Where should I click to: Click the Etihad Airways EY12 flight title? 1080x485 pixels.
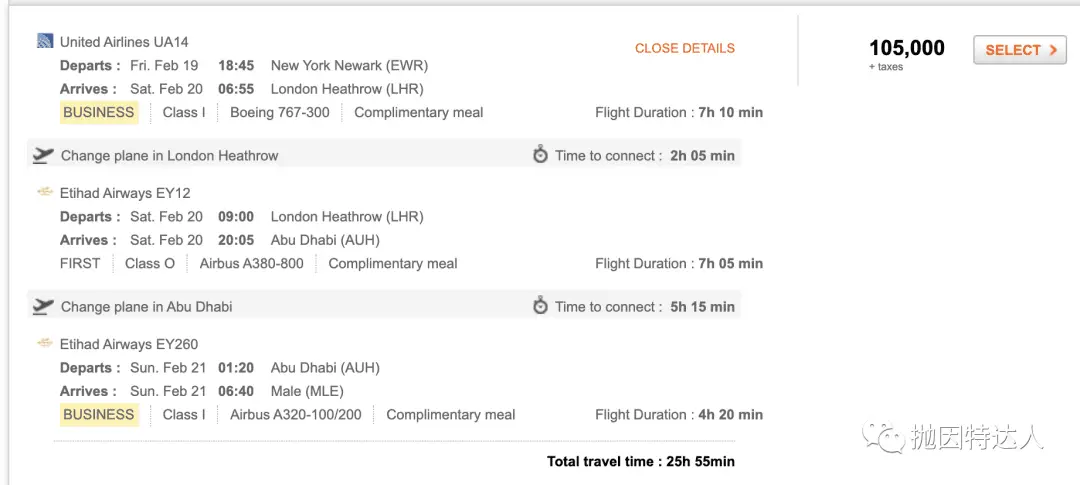125,193
